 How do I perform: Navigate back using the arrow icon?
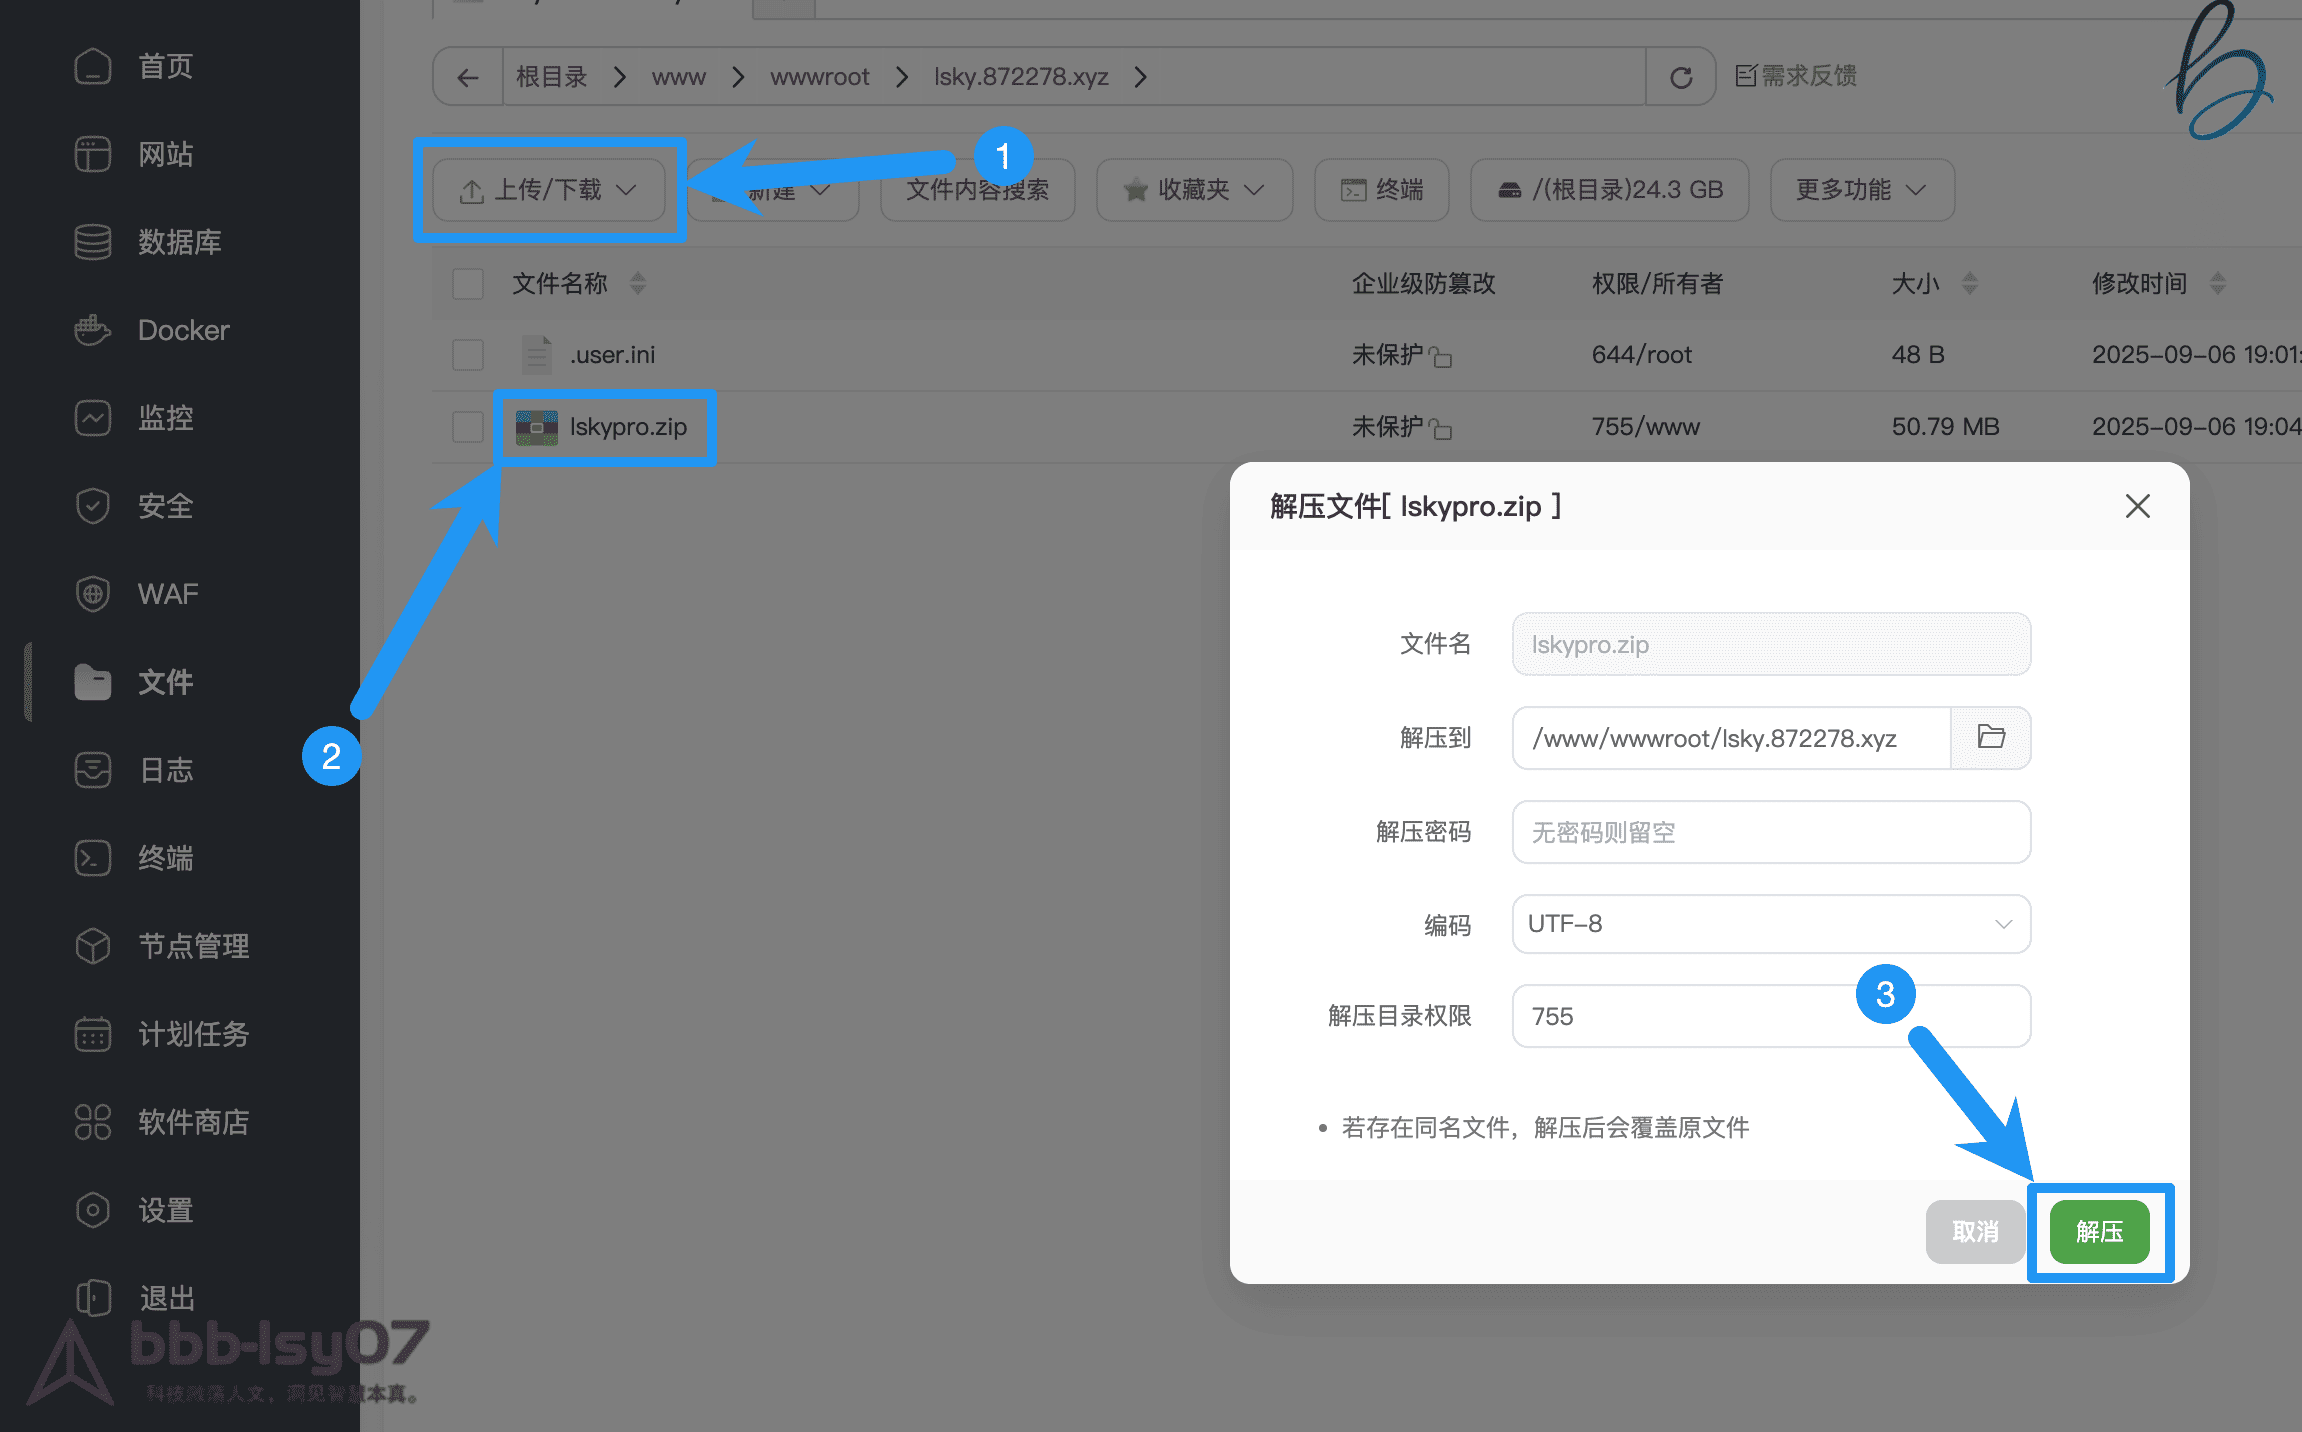click(x=467, y=76)
